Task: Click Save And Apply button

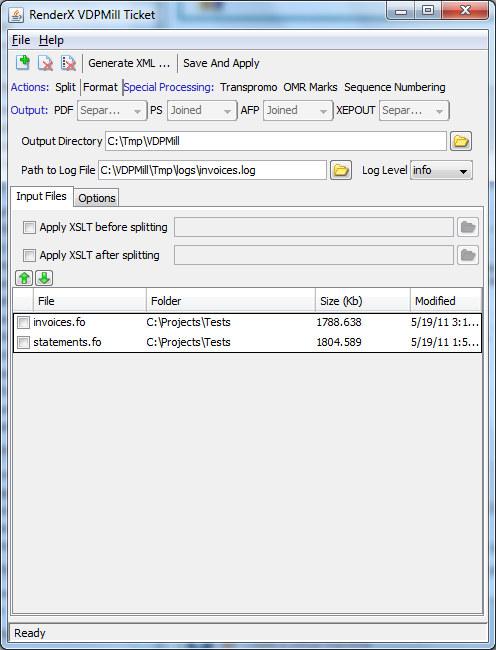Action: point(221,63)
